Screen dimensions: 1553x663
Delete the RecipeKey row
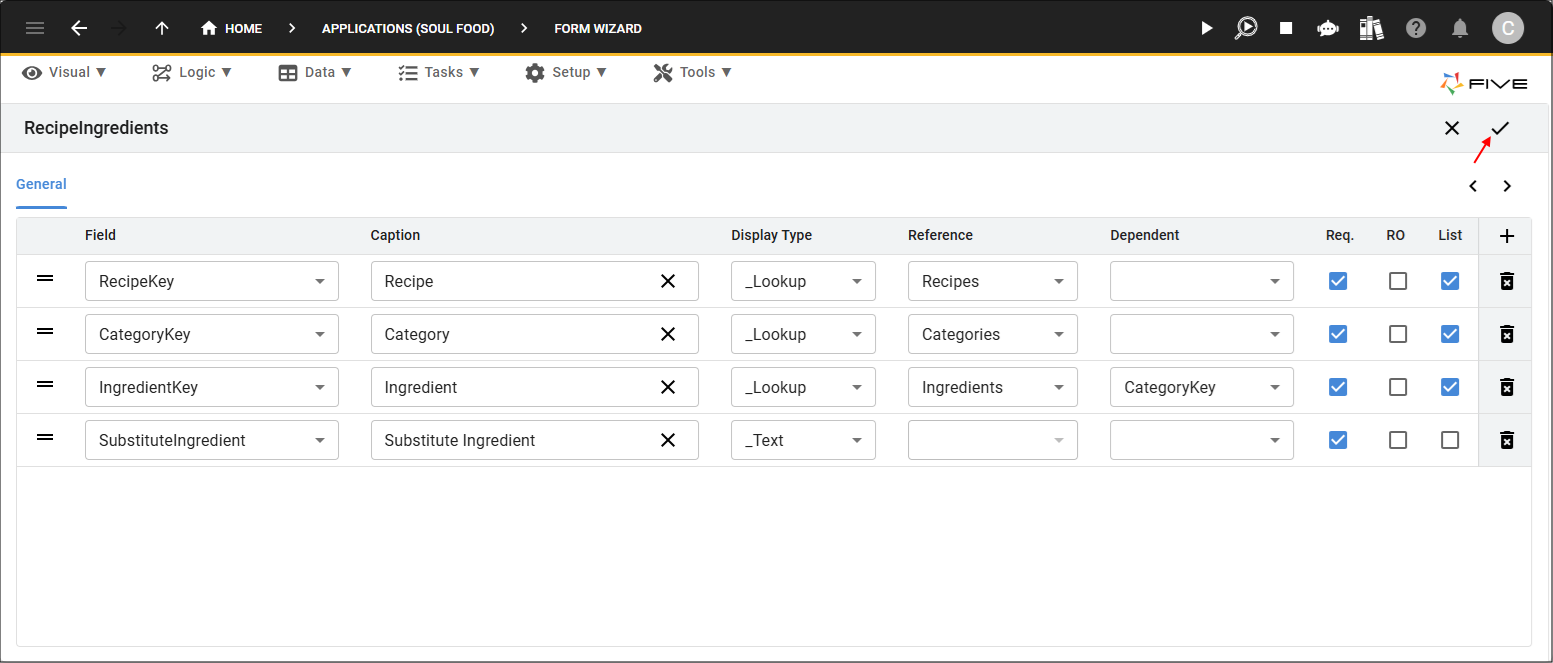(1507, 281)
